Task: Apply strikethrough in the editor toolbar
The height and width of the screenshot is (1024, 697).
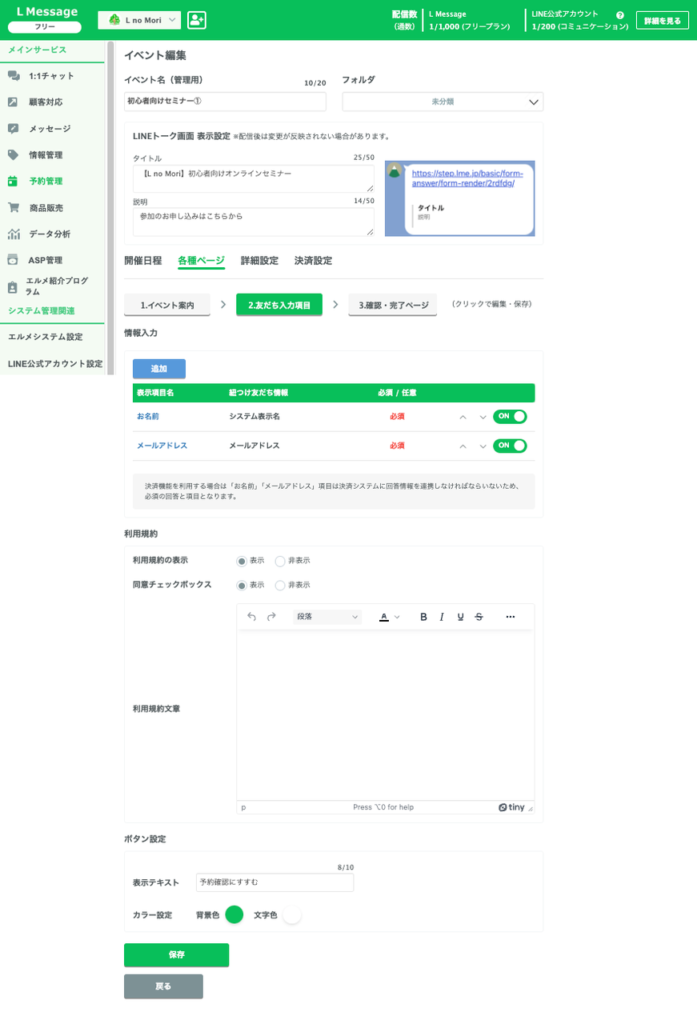Action: coord(479,617)
